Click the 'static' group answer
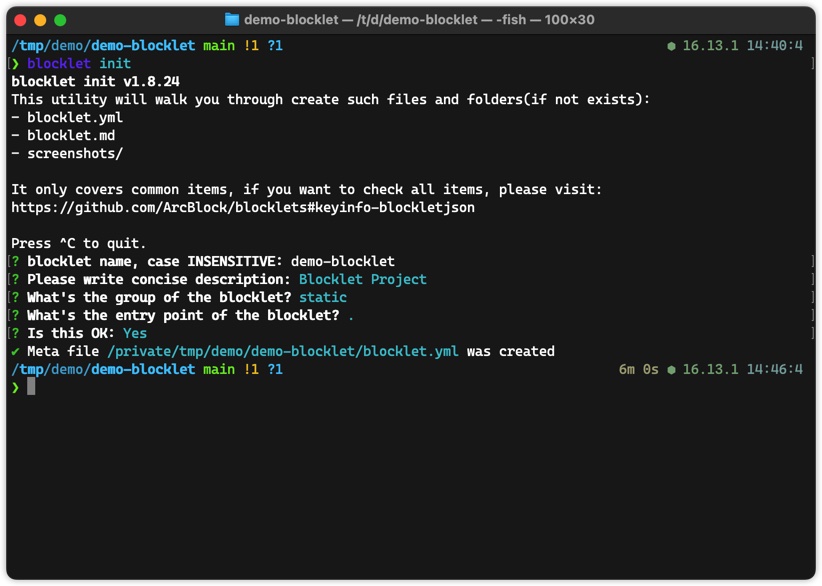The image size is (822, 586). click(x=323, y=298)
